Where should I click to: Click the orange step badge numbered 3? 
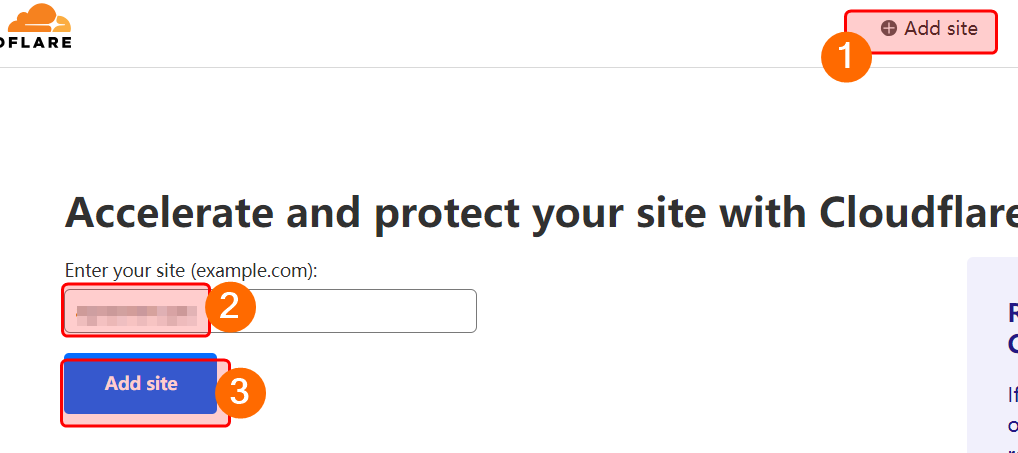(239, 392)
